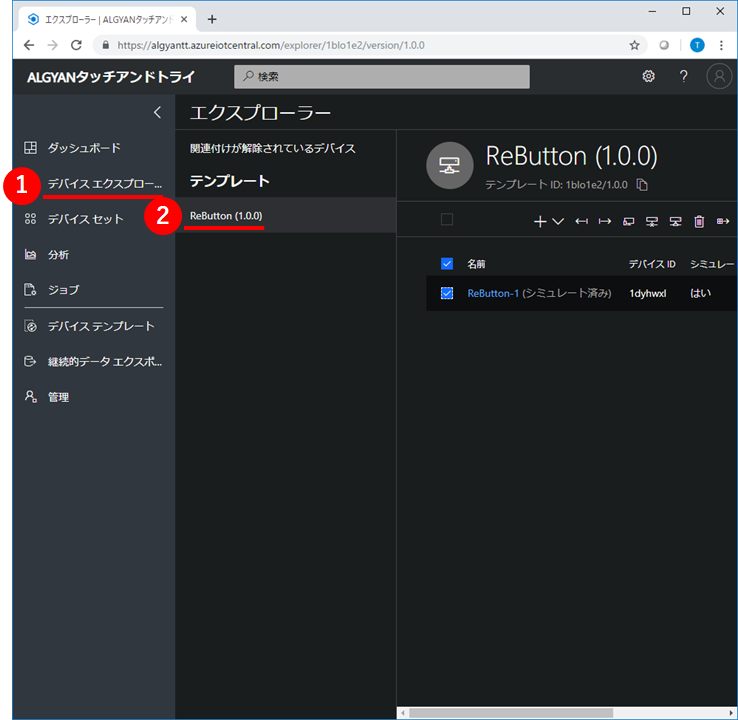Click the horizontal scrollbar at bottom
This screenshot has height=720, width=738.
511,713
